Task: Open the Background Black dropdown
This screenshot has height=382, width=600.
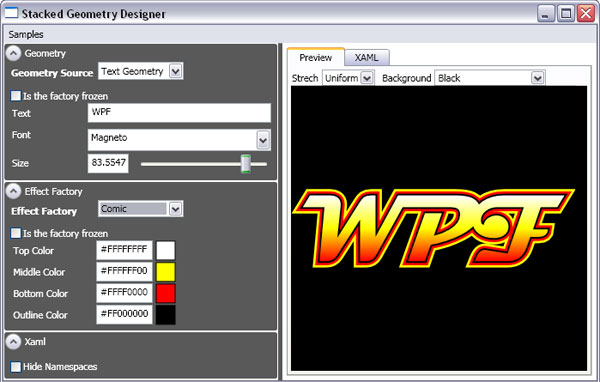Action: [490, 78]
